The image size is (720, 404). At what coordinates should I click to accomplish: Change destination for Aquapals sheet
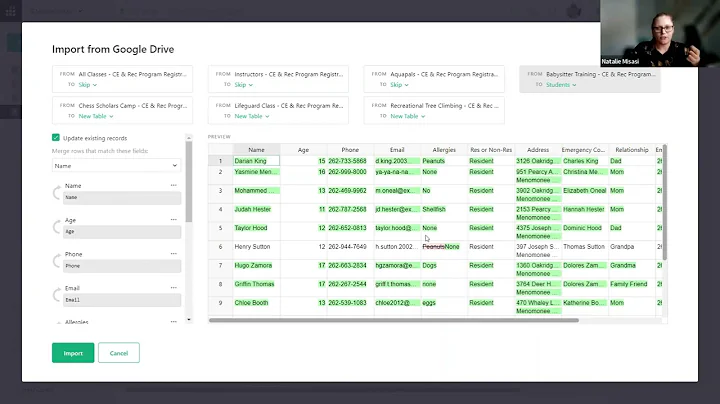(399, 85)
